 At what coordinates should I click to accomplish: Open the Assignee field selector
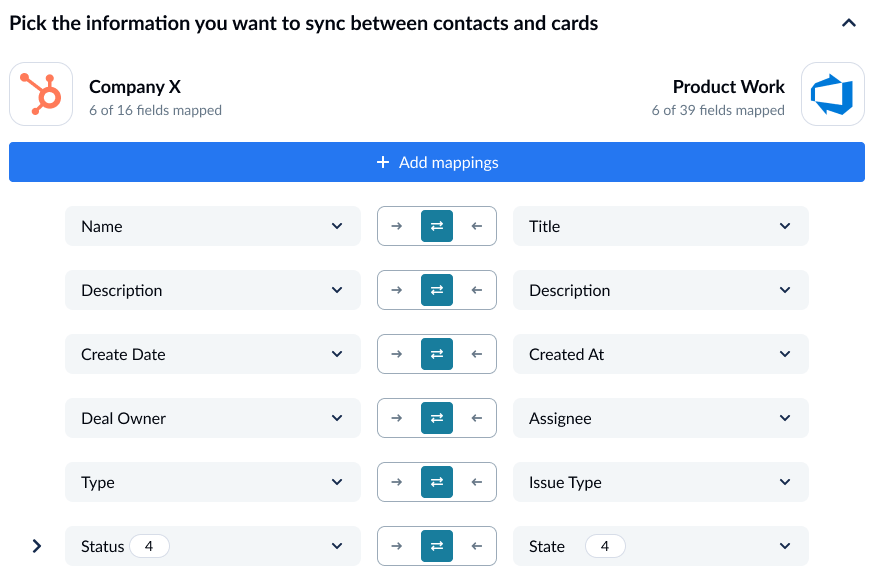660,418
